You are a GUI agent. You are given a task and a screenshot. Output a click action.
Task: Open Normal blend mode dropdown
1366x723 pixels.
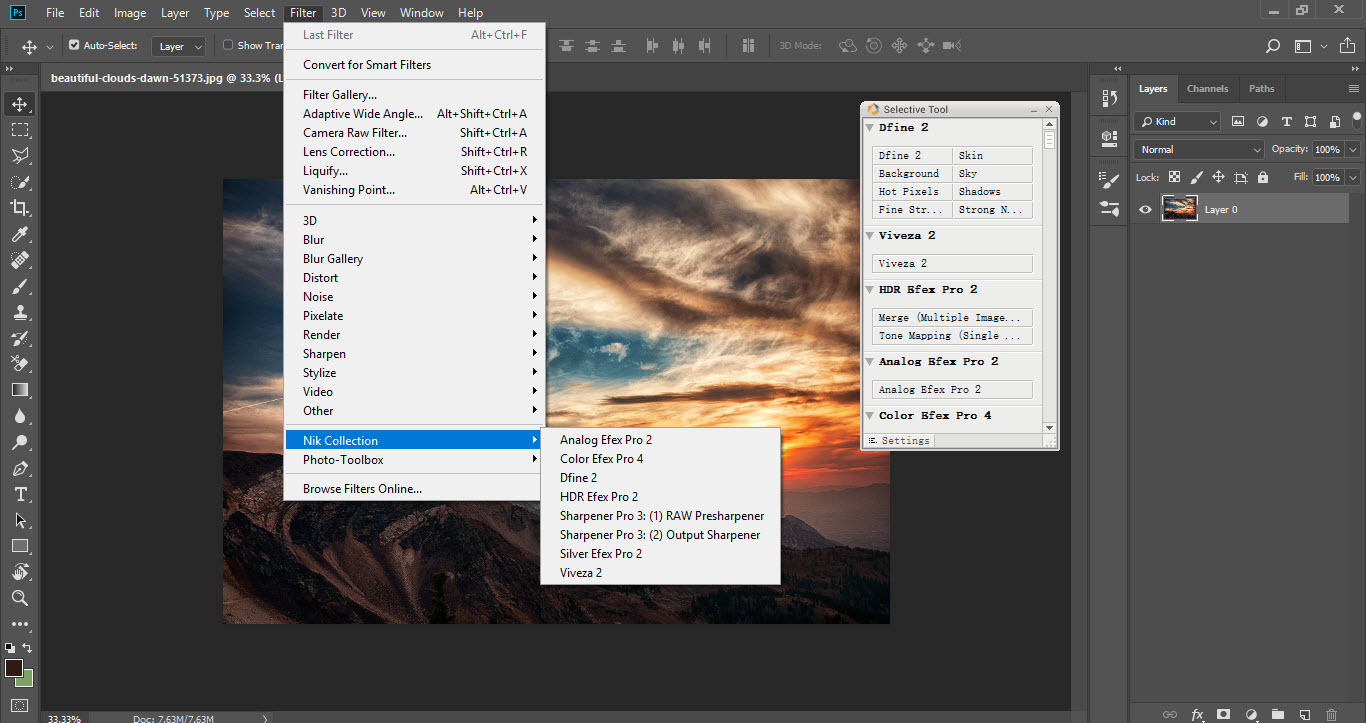pyautogui.click(x=1200, y=149)
